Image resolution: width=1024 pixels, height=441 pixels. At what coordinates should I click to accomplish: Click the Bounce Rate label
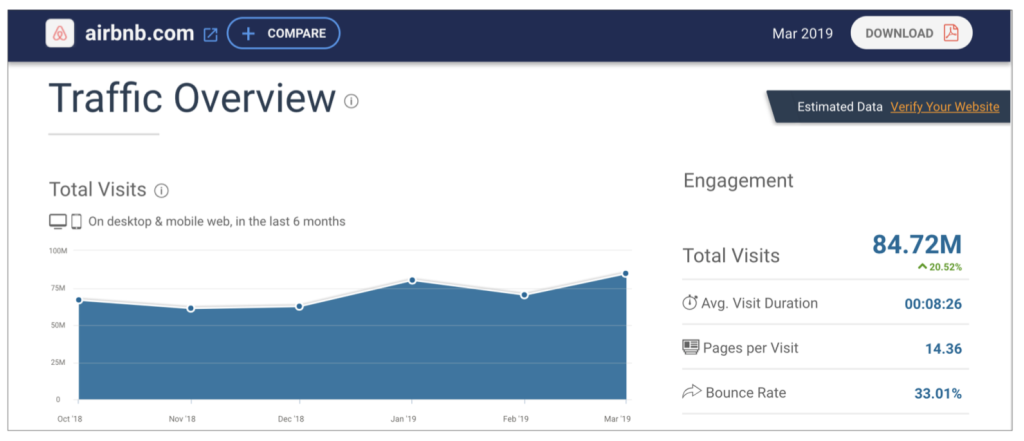(x=746, y=393)
